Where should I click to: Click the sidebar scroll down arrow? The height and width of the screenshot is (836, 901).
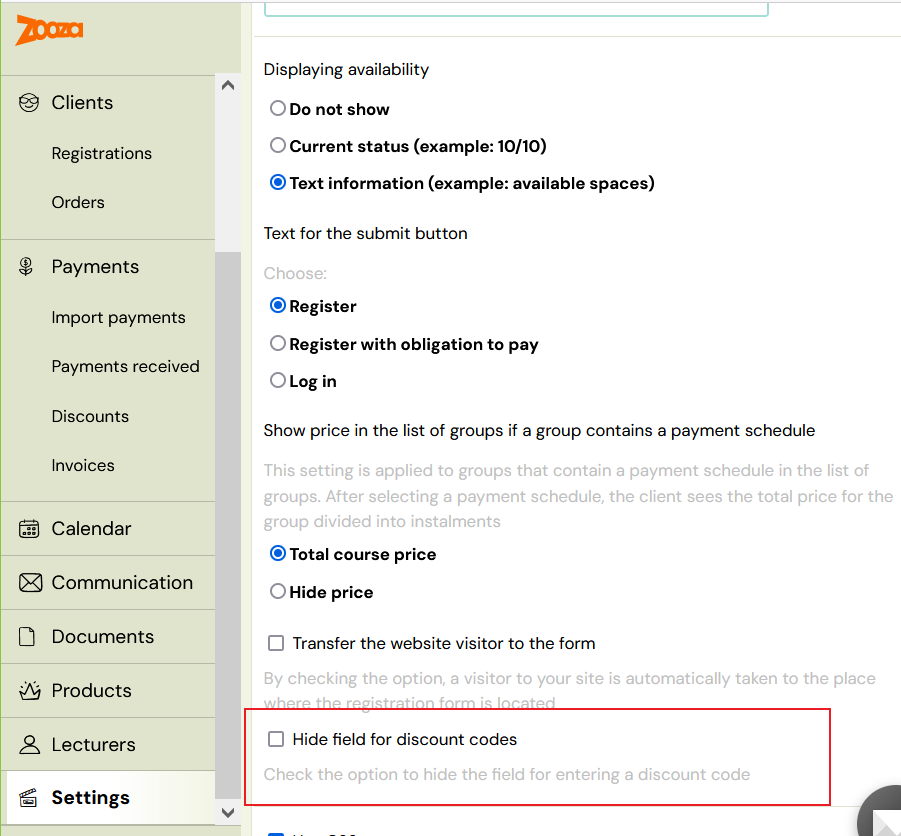[228, 812]
